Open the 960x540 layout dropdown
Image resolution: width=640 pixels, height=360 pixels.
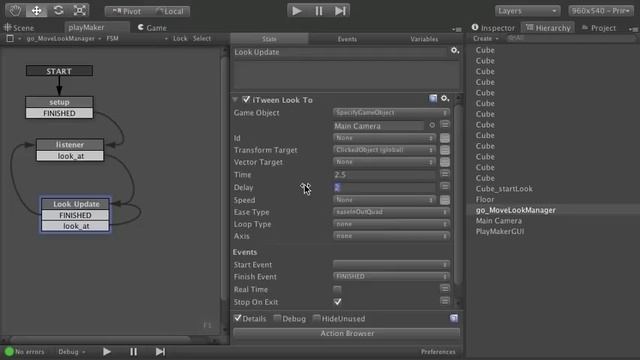(x=601, y=11)
